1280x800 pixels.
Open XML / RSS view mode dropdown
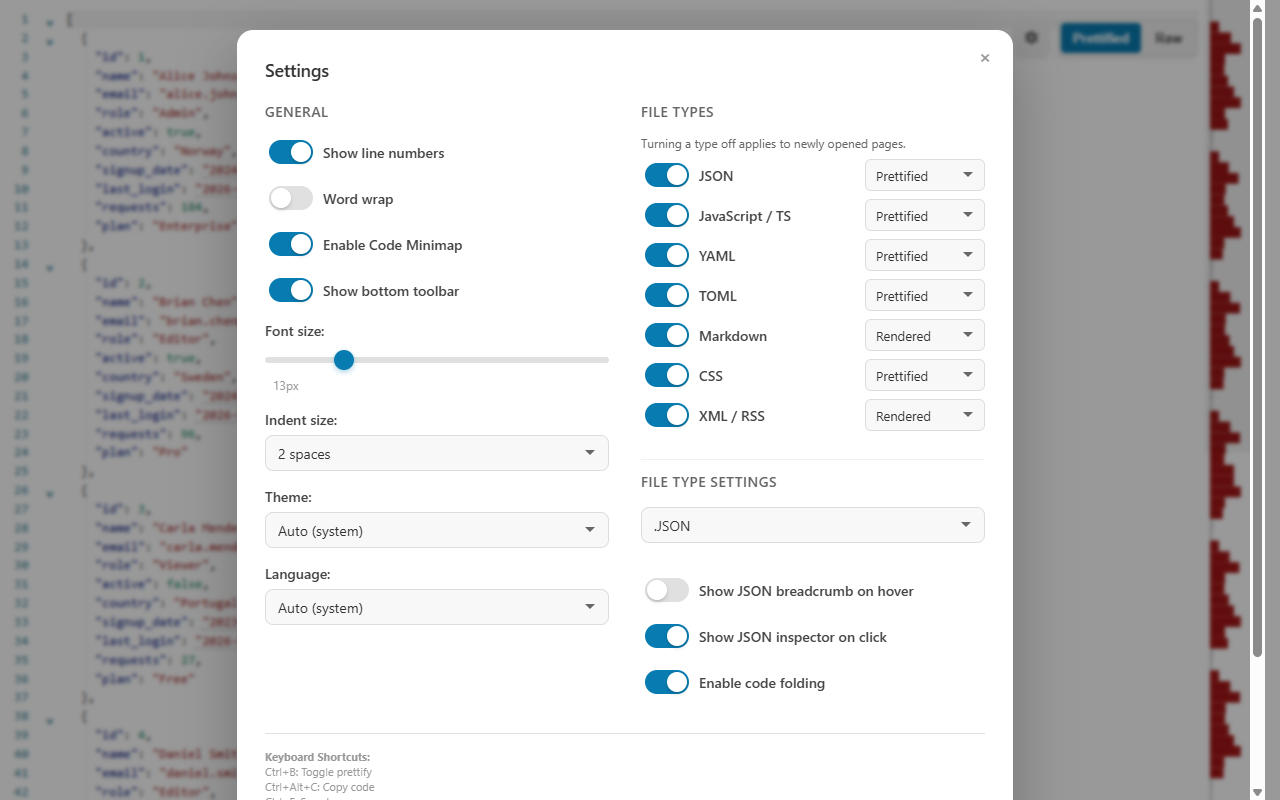(925, 416)
